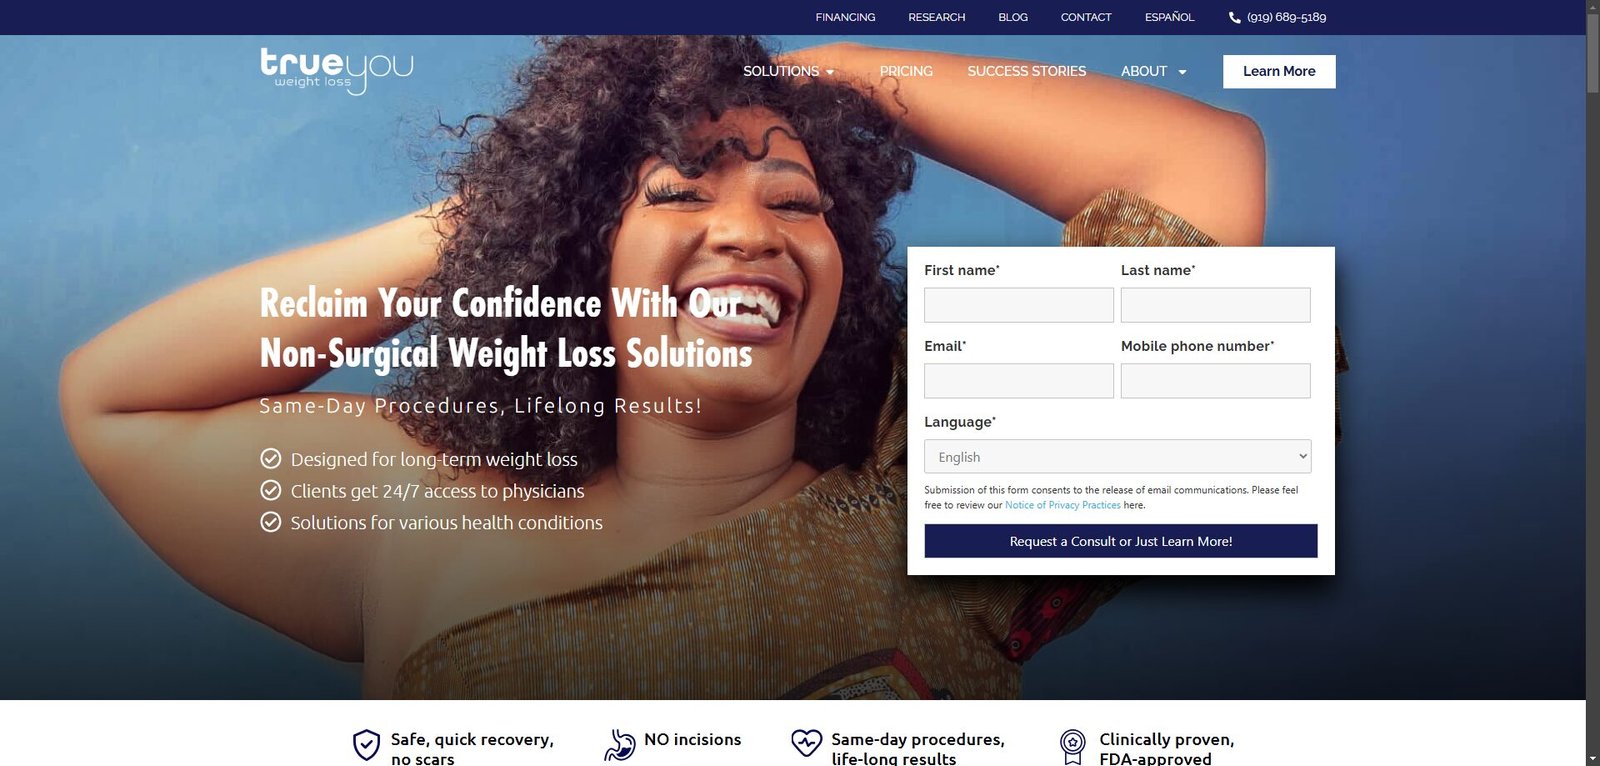
Task: Click the award ribbon icon for clinically proven
Action: pos(1073,746)
